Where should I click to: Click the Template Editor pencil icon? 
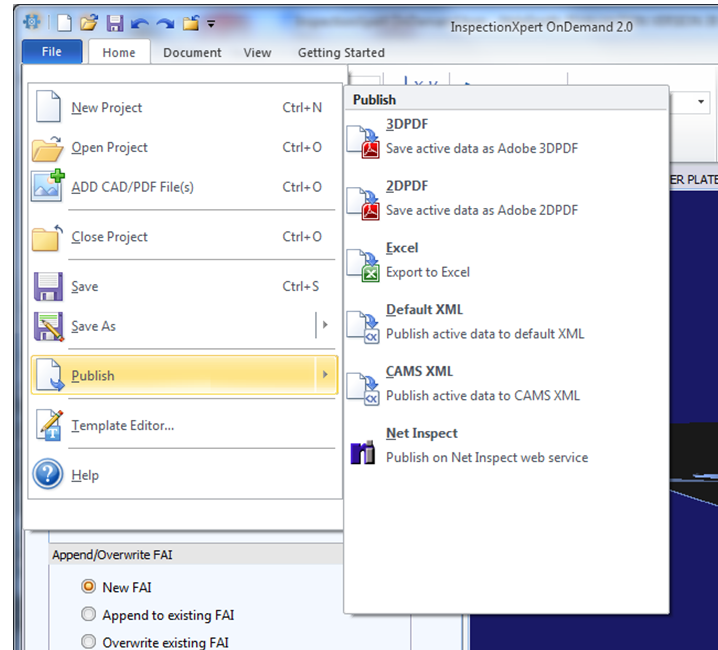pos(49,425)
